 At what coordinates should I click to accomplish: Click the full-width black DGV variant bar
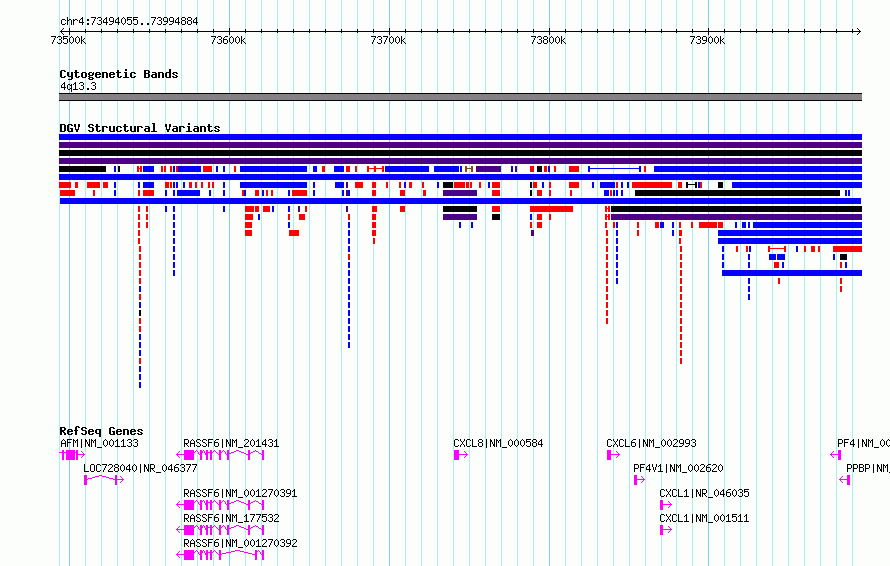(x=460, y=153)
